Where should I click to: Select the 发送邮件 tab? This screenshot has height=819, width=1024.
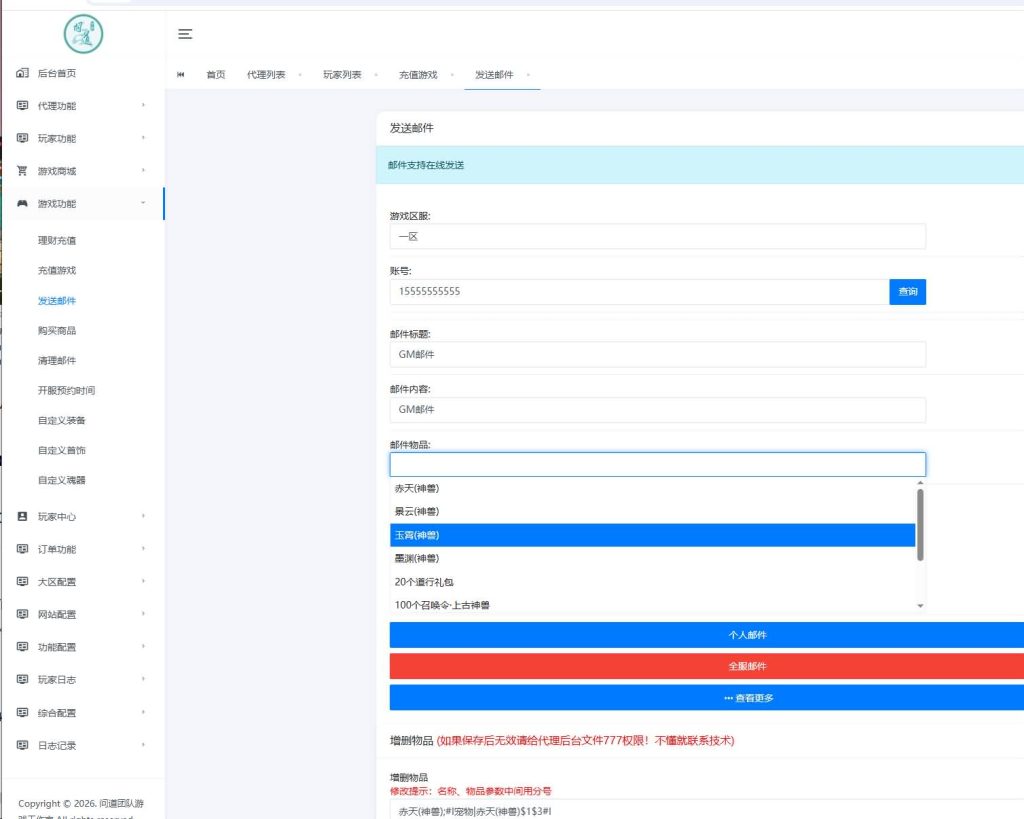click(494, 74)
